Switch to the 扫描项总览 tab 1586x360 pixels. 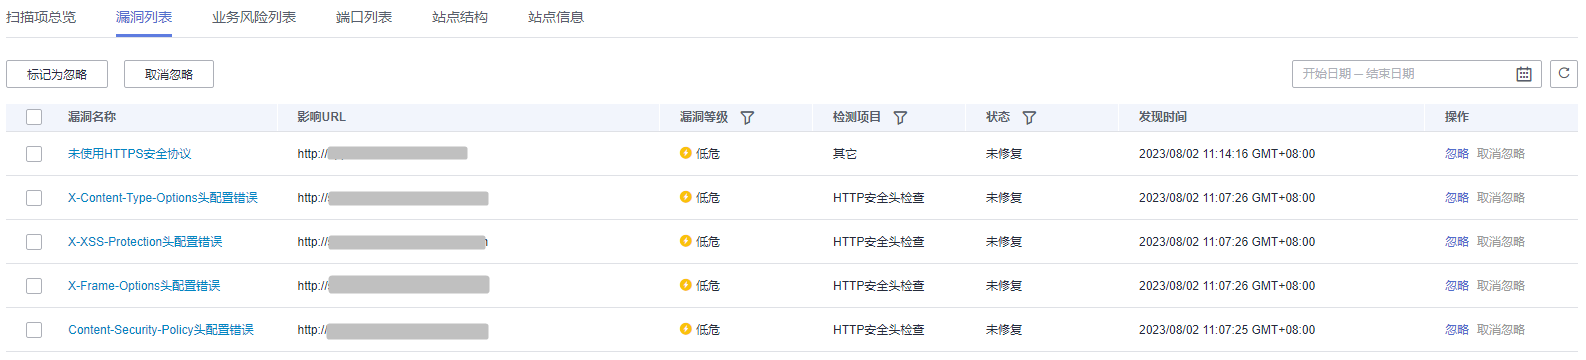coord(41,17)
